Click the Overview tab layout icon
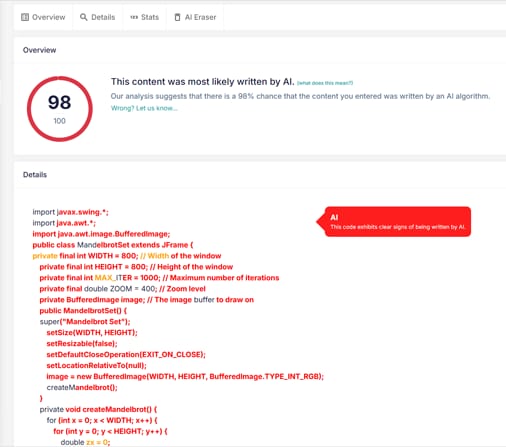The height and width of the screenshot is (447, 506). (x=25, y=17)
